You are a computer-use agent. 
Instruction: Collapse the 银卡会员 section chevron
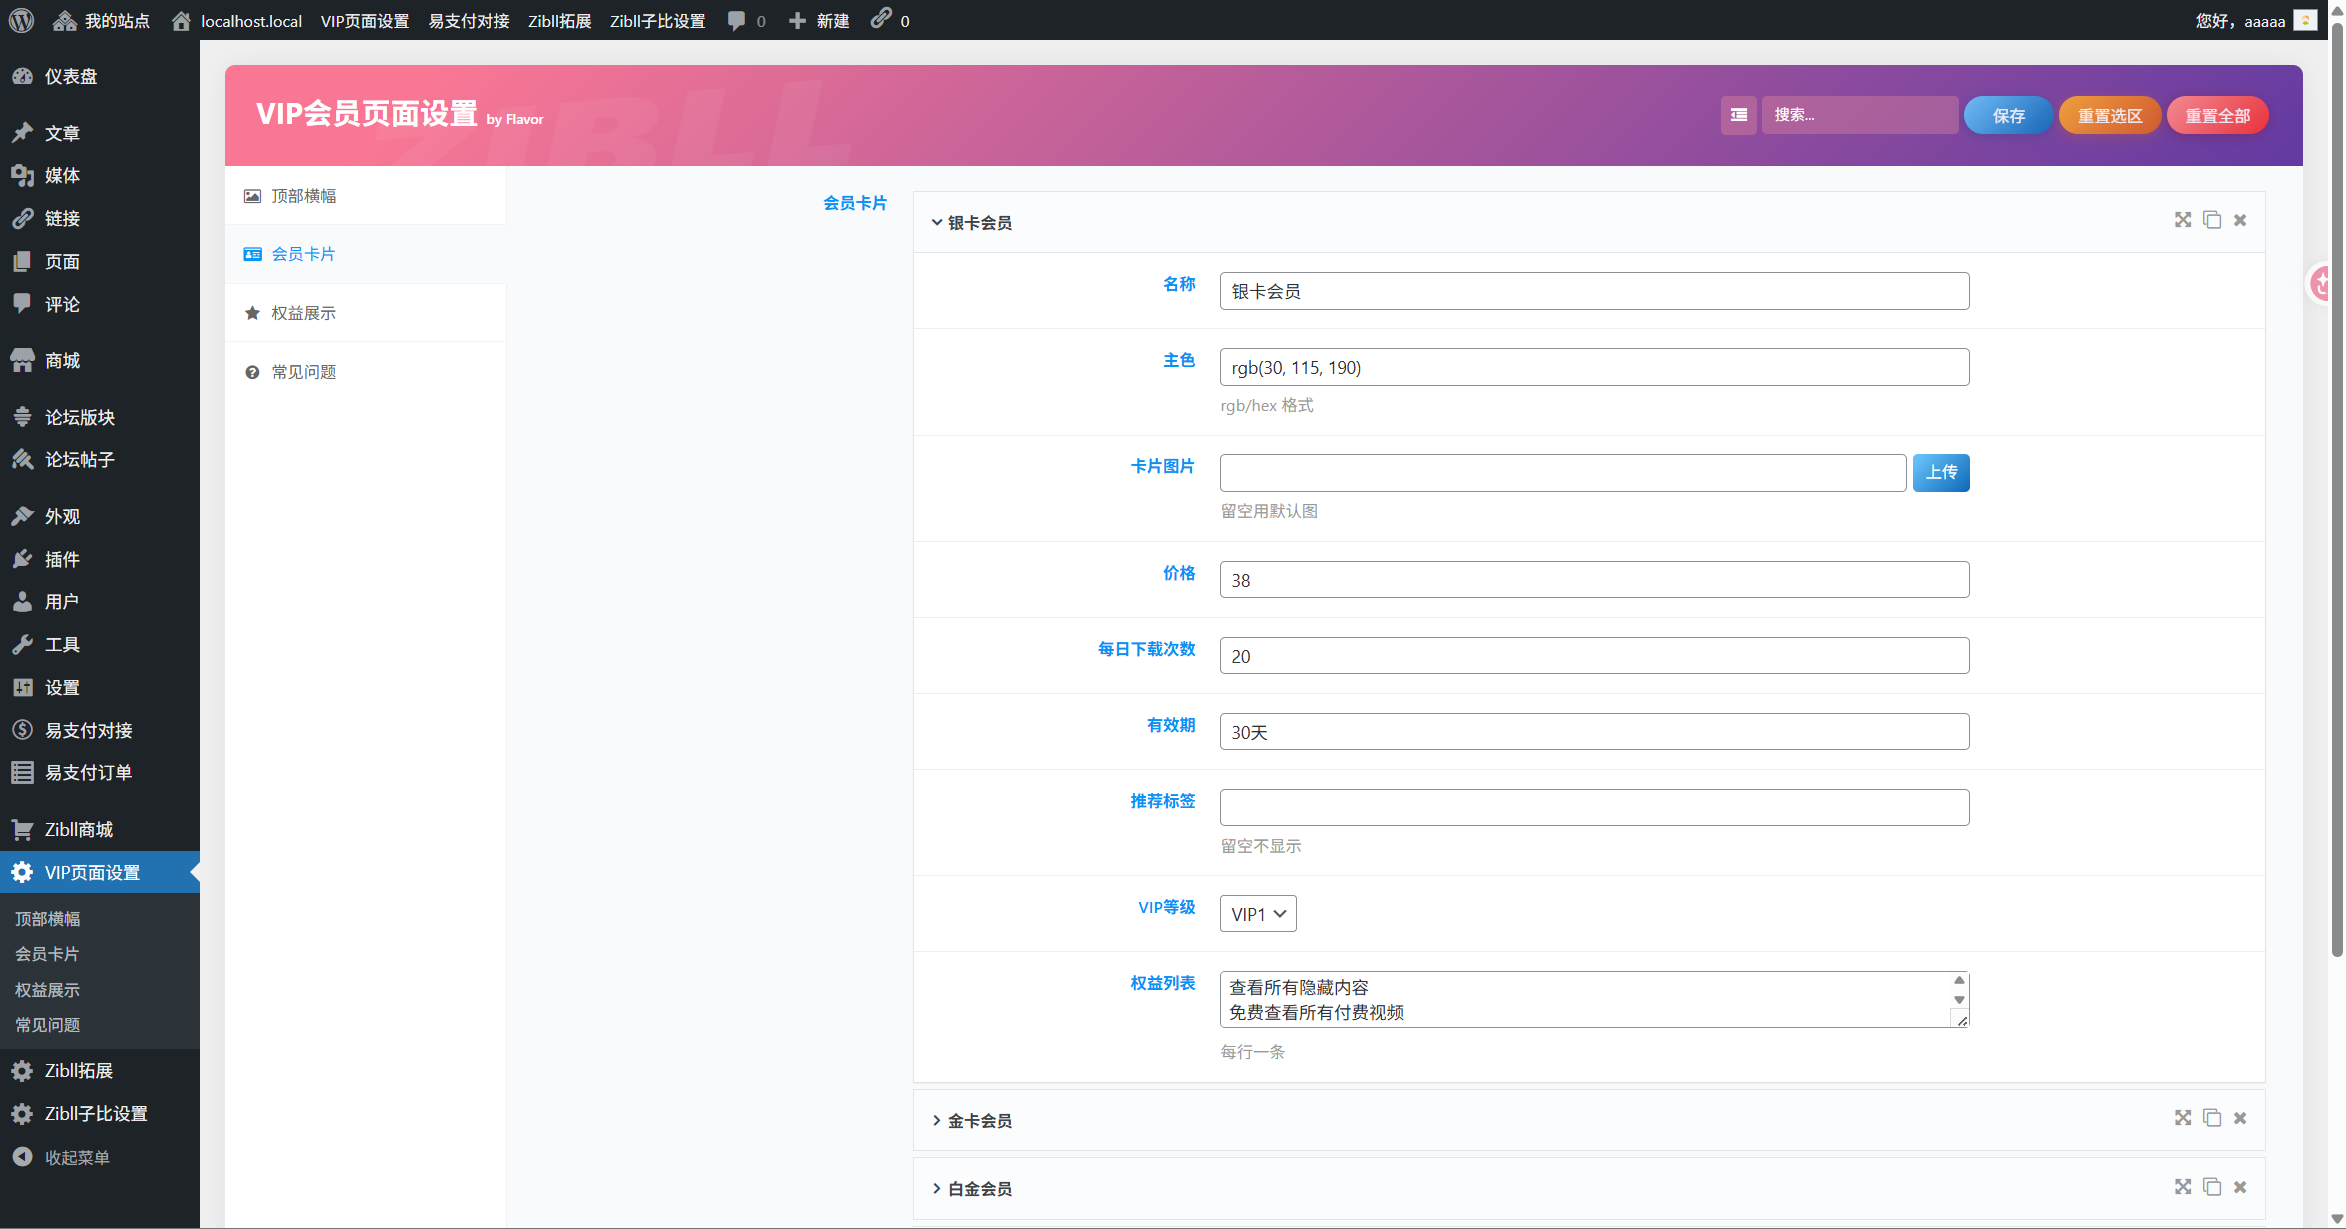click(x=936, y=222)
